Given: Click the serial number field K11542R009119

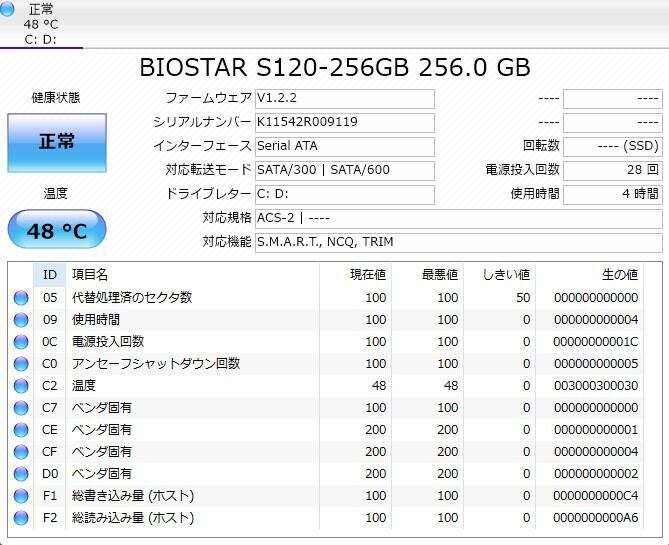Looking at the screenshot, I should click(344, 122).
